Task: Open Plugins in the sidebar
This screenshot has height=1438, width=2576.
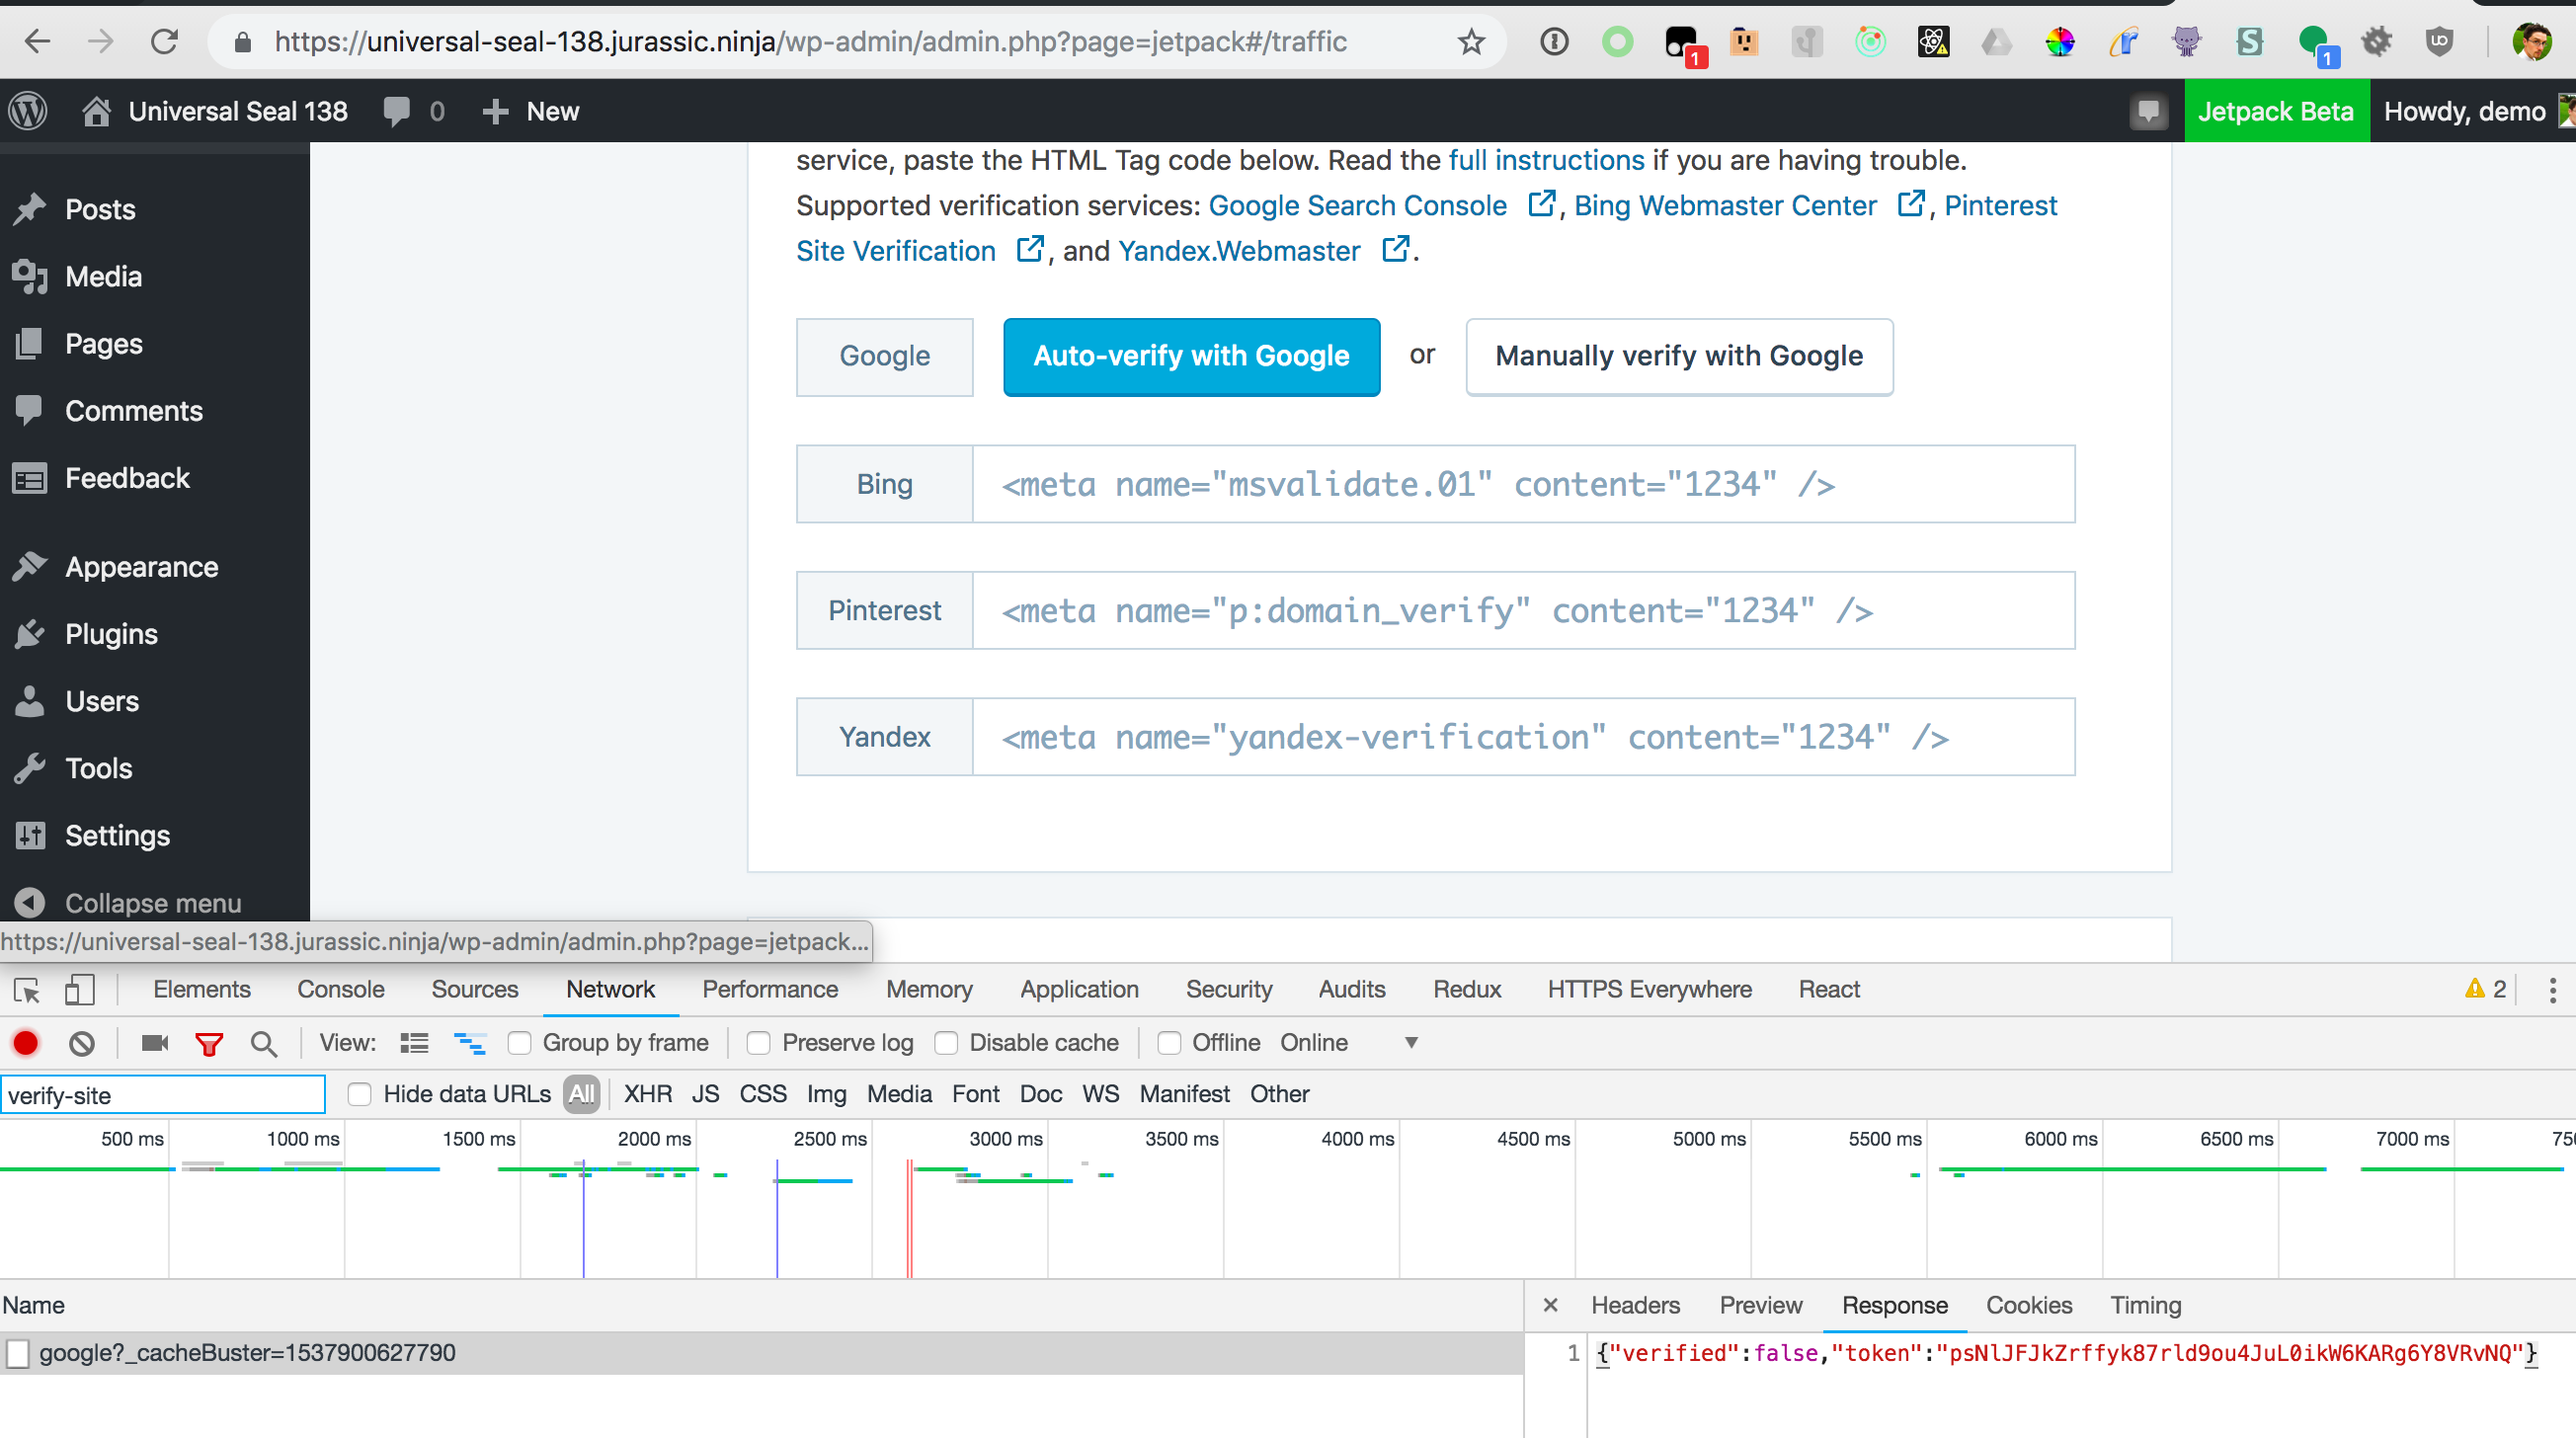Action: (x=111, y=634)
